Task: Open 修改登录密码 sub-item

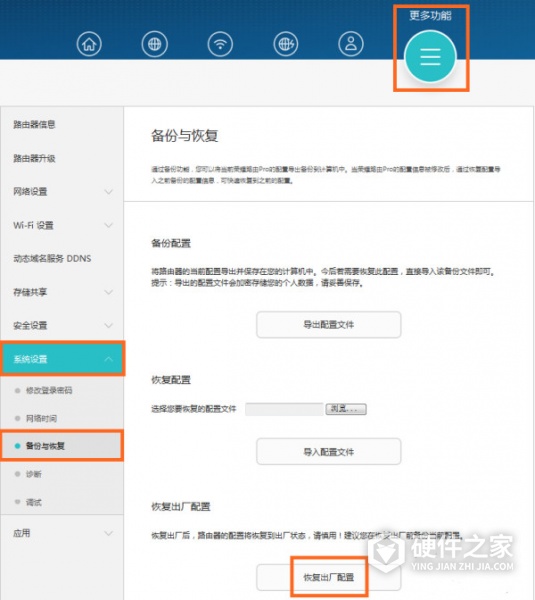Action: click(49, 390)
